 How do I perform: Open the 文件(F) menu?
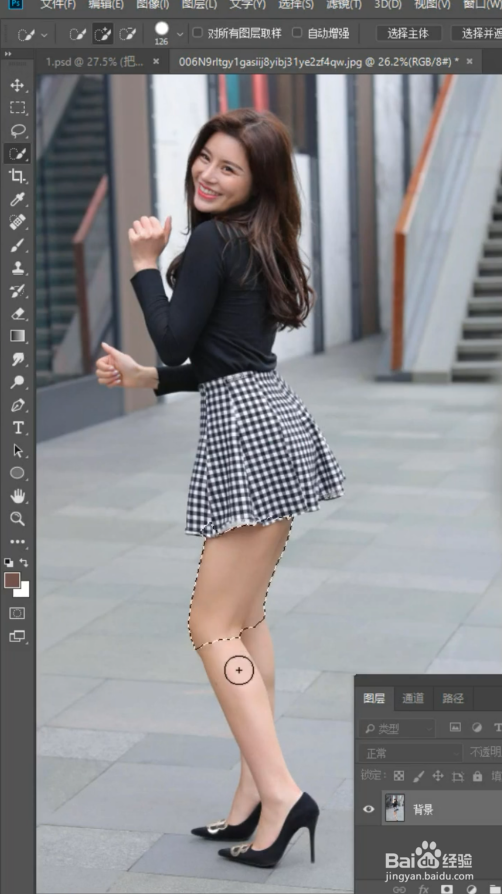pyautogui.click(x=58, y=5)
